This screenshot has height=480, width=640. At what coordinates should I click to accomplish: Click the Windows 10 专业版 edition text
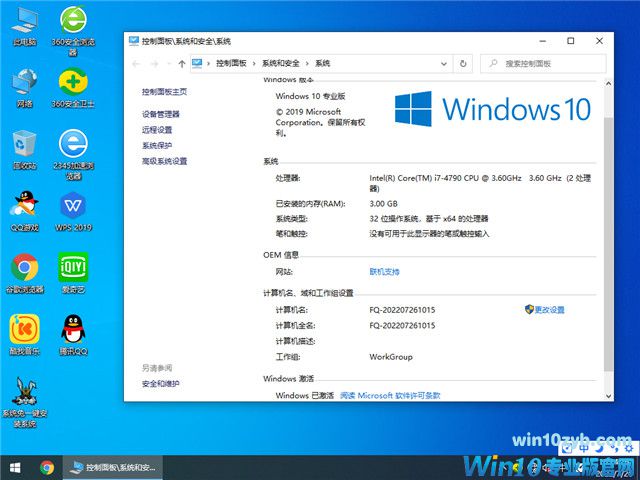pos(310,96)
